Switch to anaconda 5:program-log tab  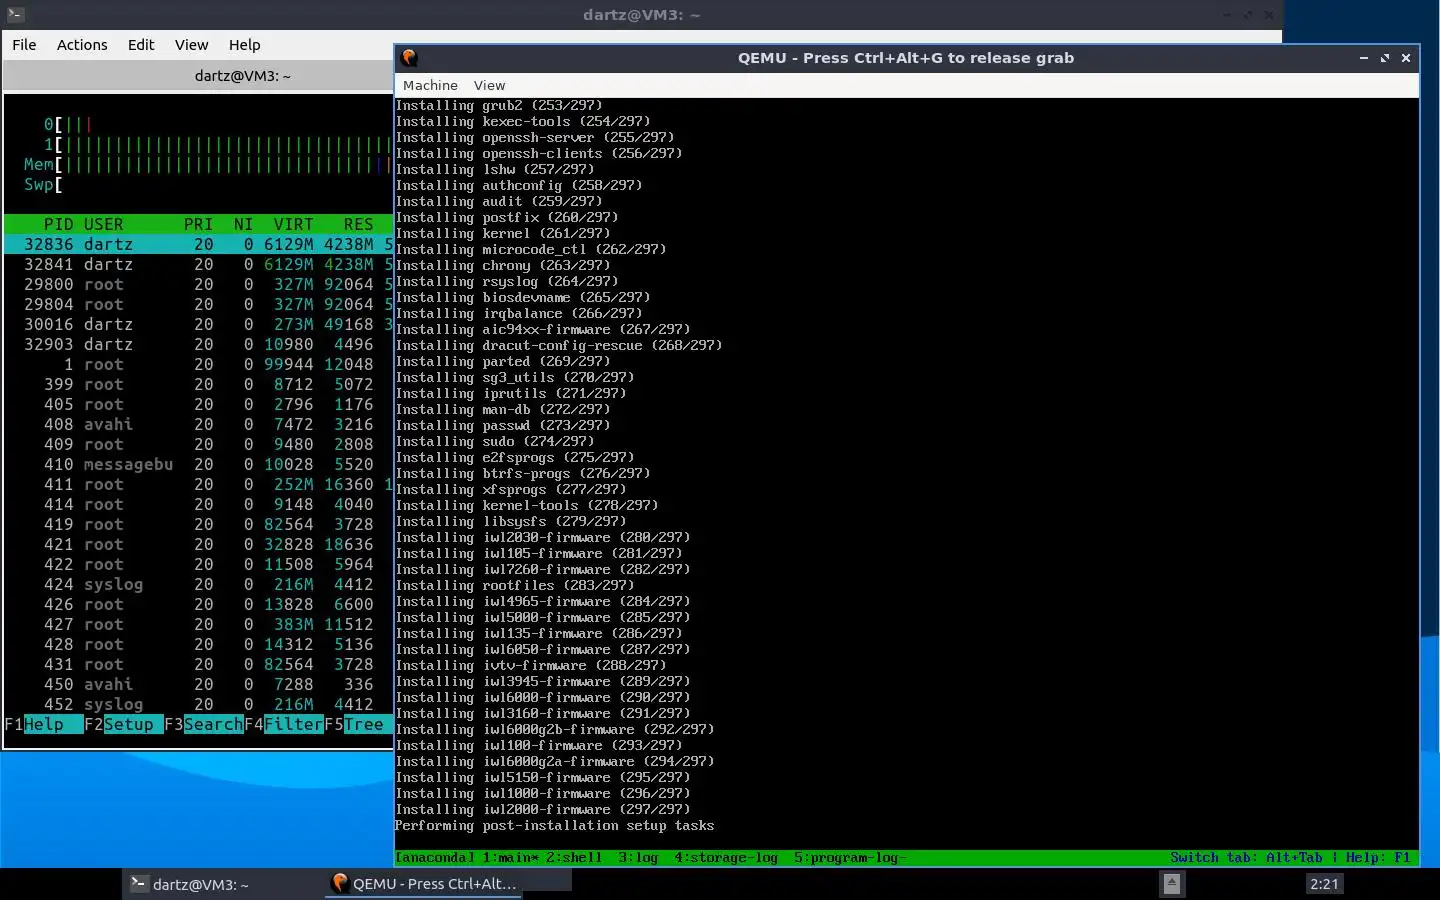(x=850, y=857)
